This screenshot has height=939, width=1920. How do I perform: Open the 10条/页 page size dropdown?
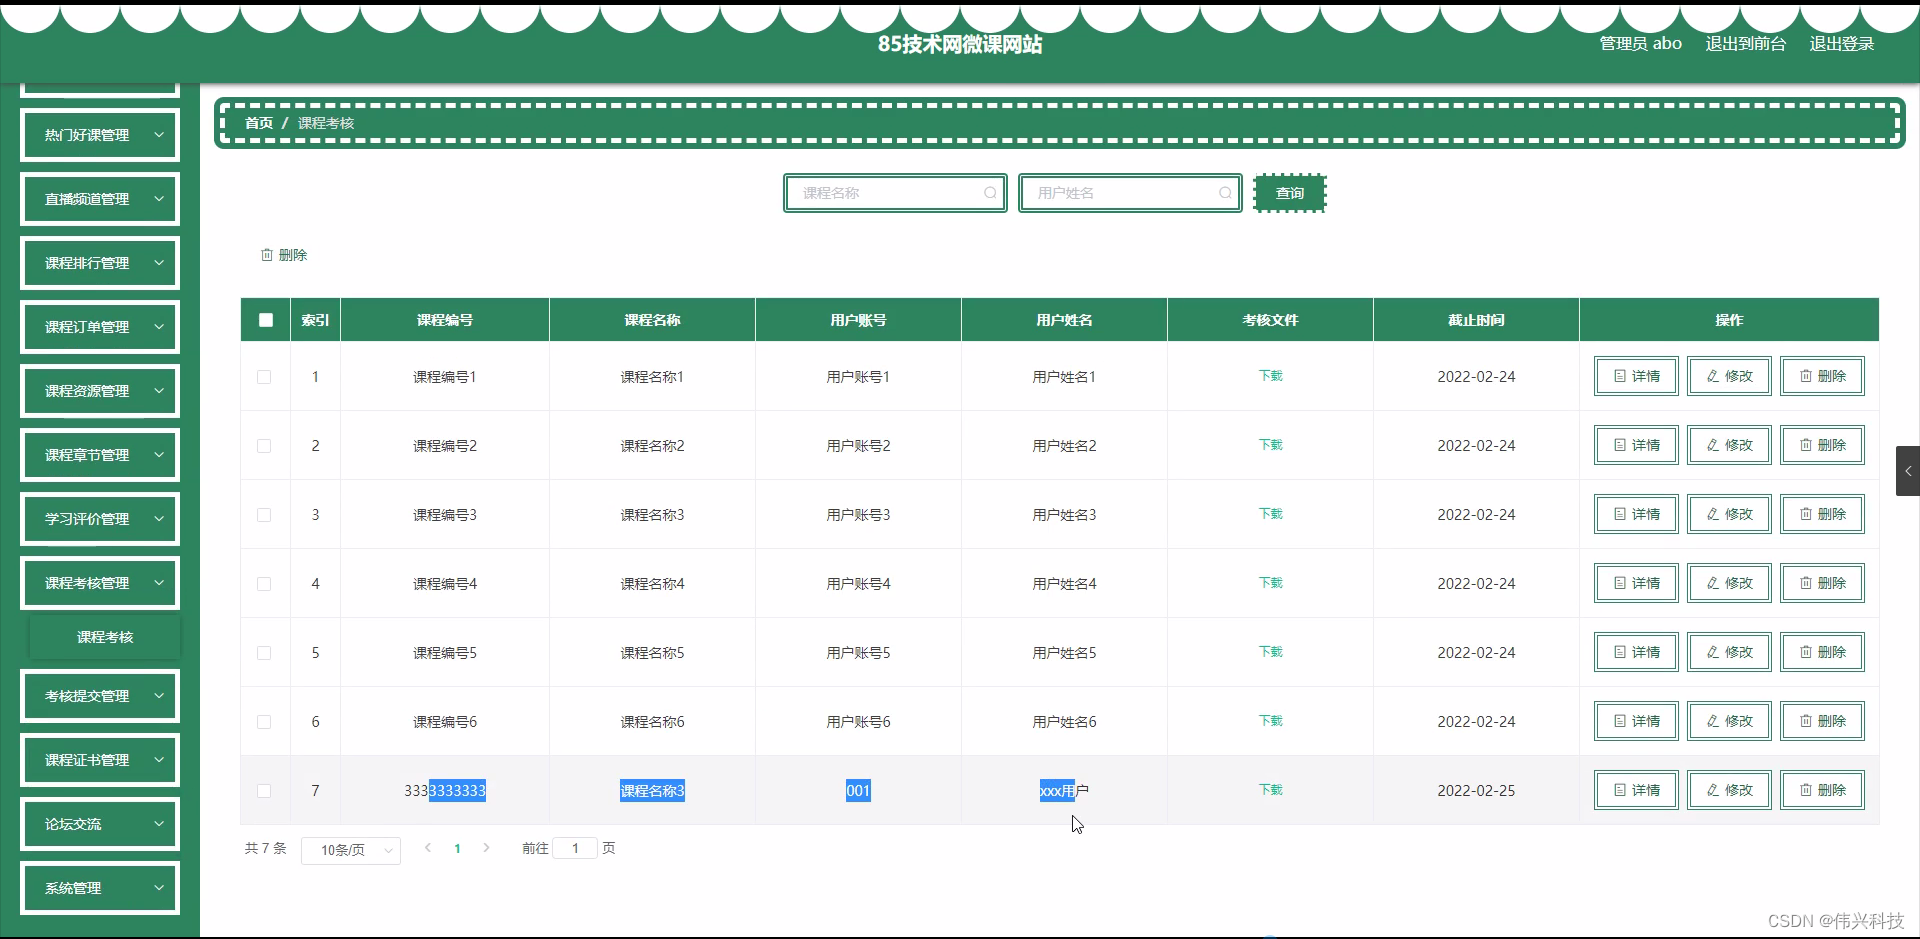pos(350,849)
